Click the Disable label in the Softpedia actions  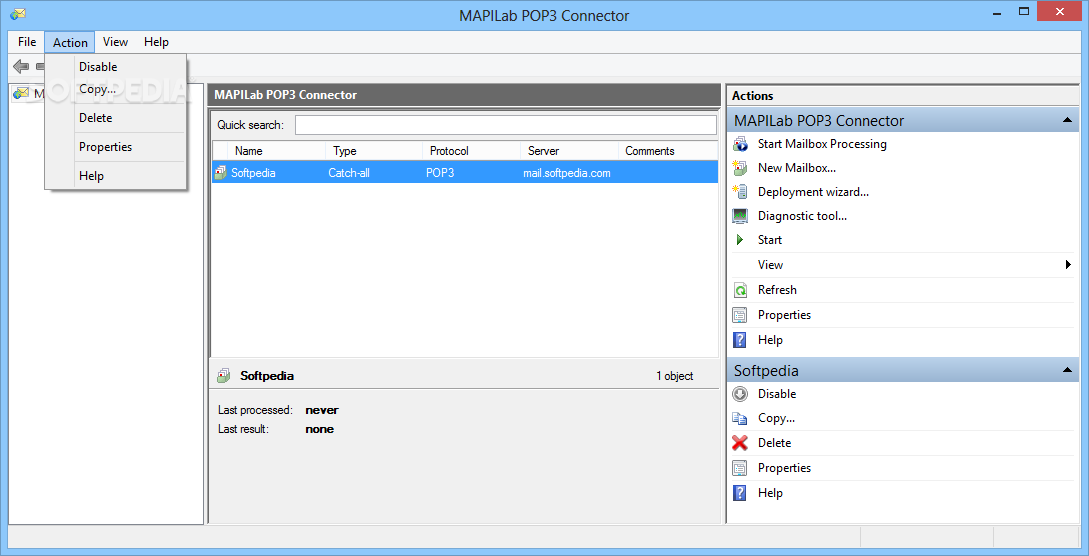(x=777, y=394)
